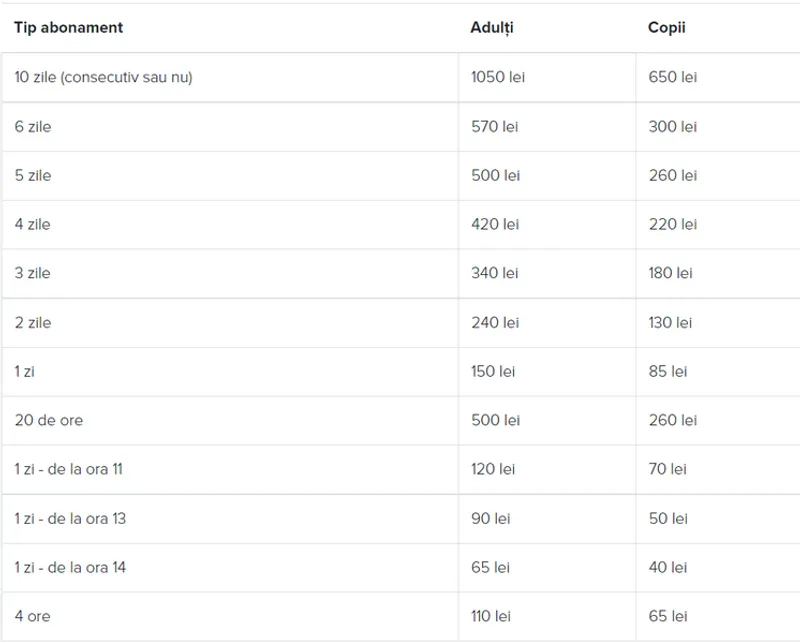Select the '1 zi - de la ora 14' cell
Screen dimensions: 800x643
click(70, 567)
